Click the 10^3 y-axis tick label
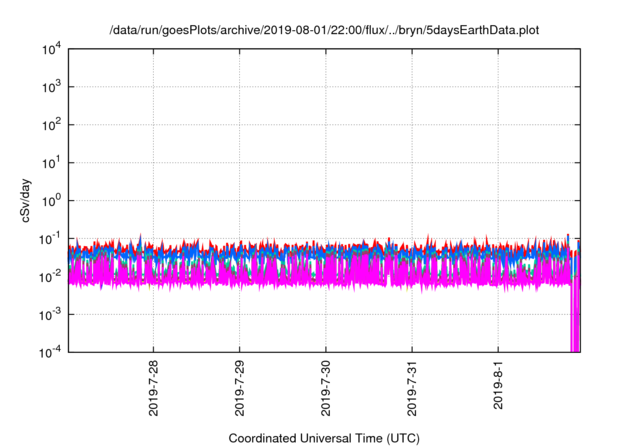 coord(51,87)
